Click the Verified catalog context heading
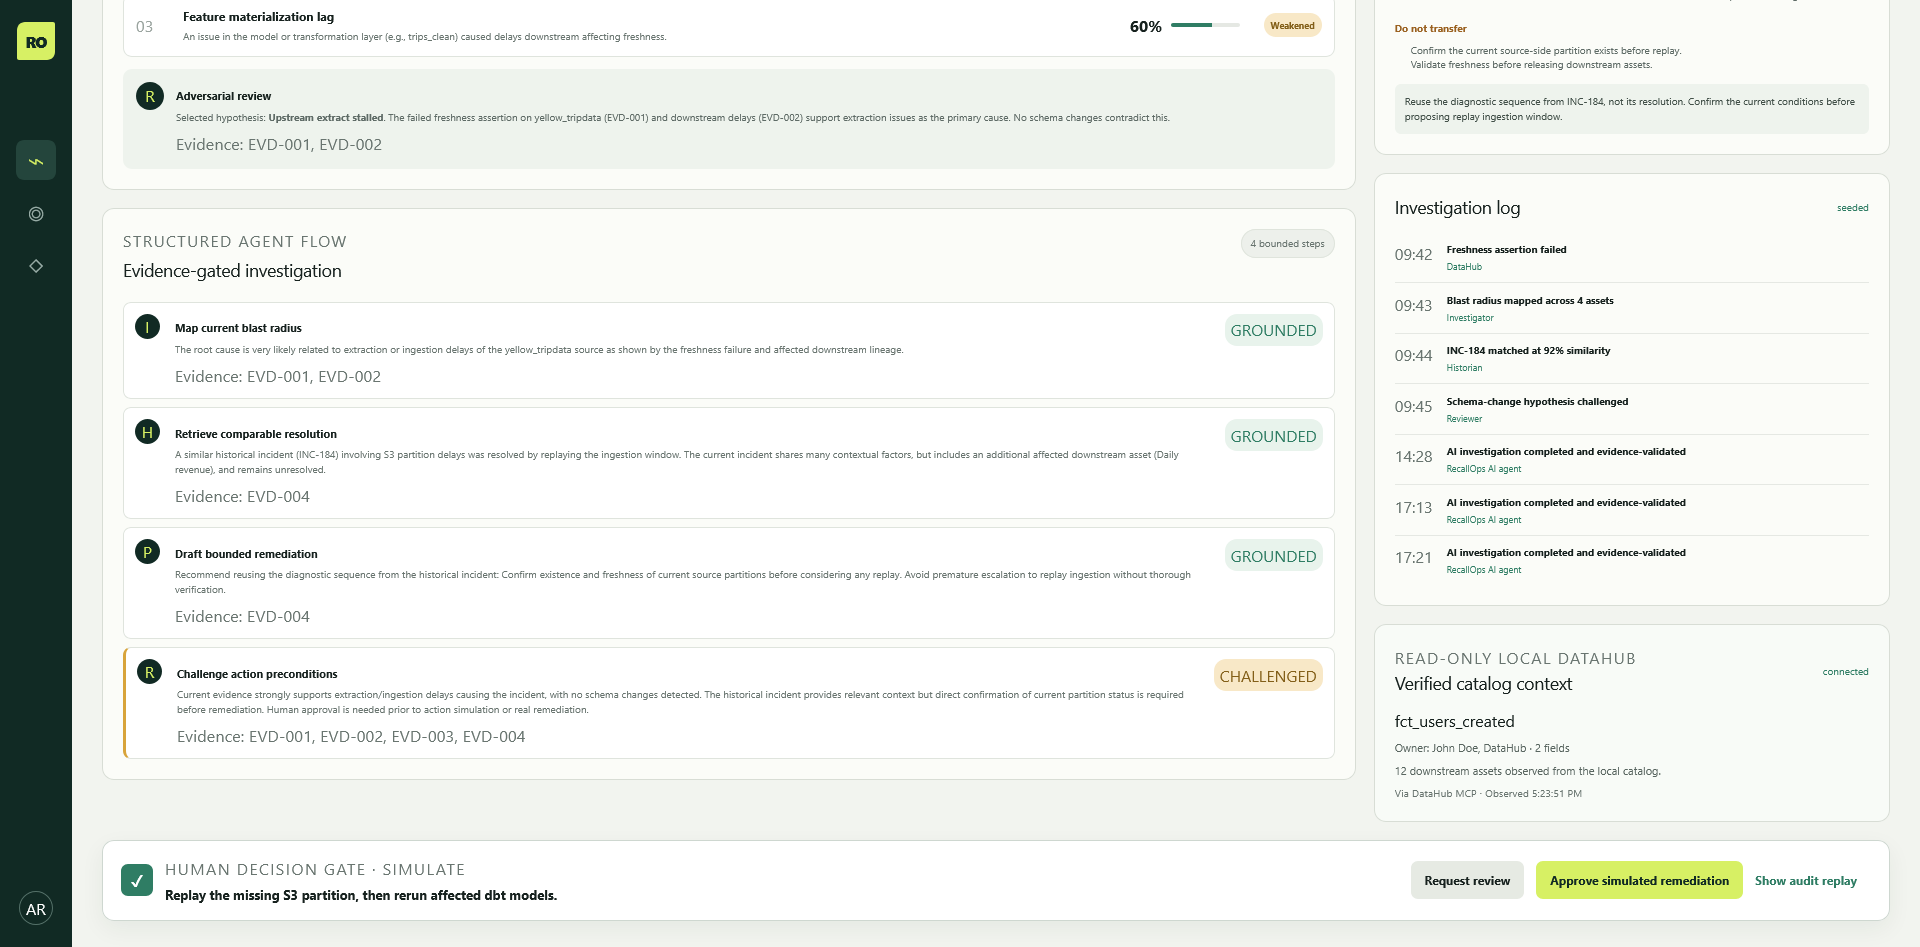 coord(1483,684)
